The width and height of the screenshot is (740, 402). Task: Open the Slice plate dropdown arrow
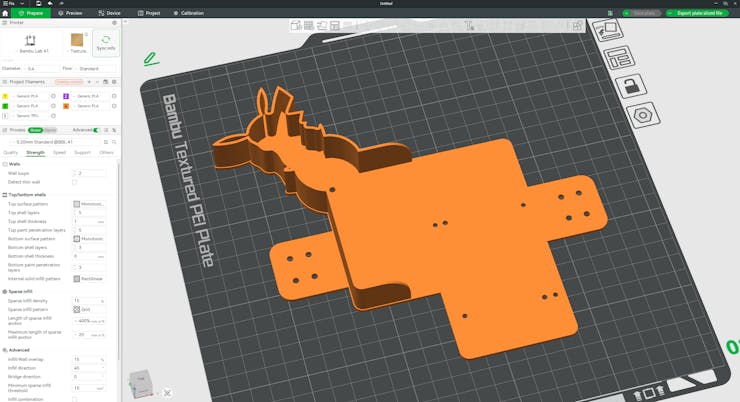(x=626, y=13)
